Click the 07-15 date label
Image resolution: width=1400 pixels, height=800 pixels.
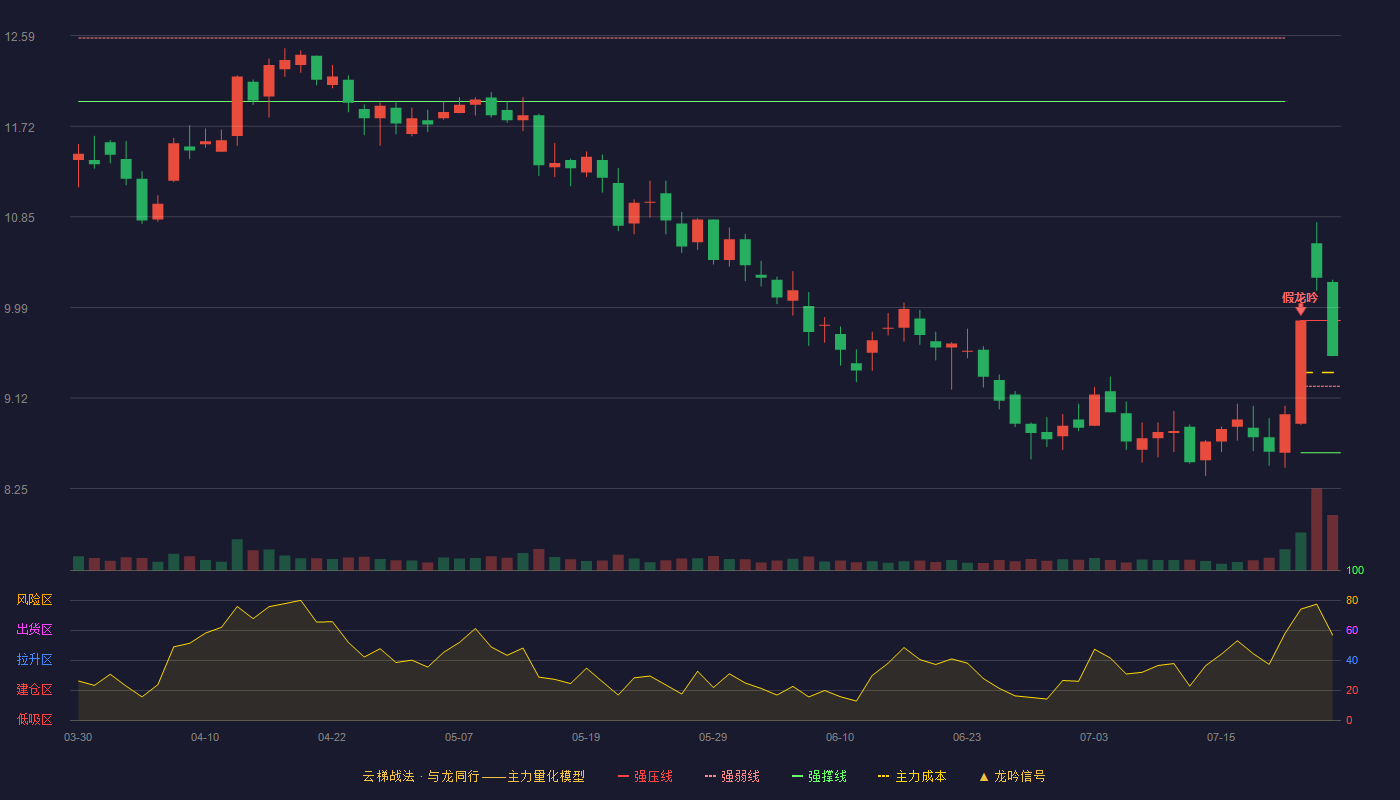pos(1221,737)
